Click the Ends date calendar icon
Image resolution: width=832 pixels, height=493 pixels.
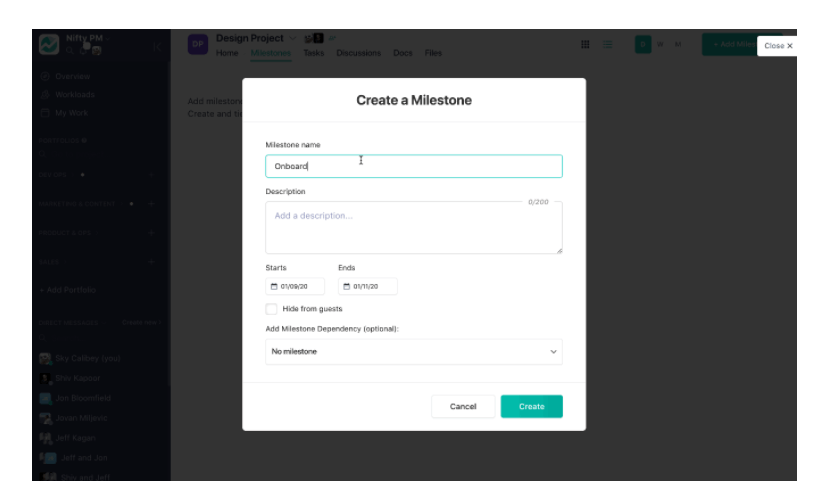(x=346, y=287)
